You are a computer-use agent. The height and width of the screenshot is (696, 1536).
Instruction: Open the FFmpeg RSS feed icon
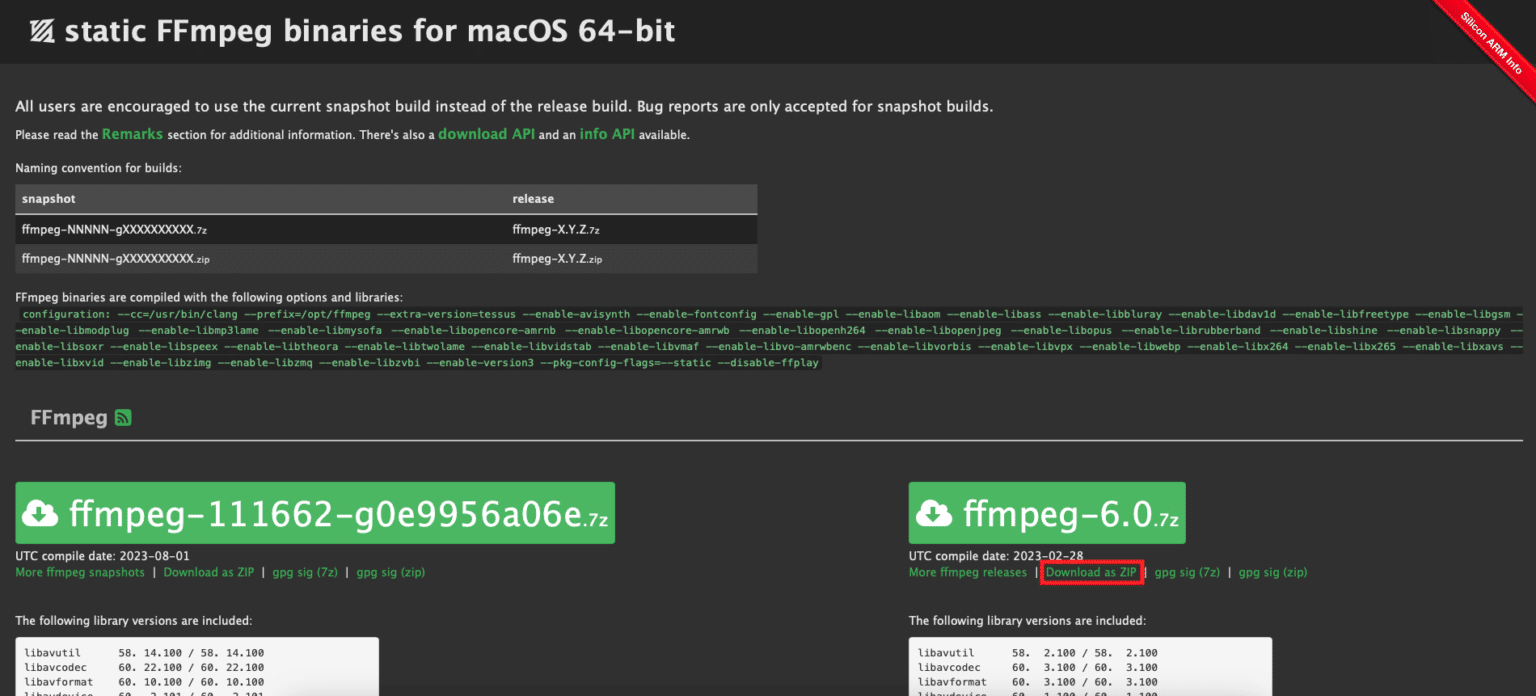(x=122, y=417)
